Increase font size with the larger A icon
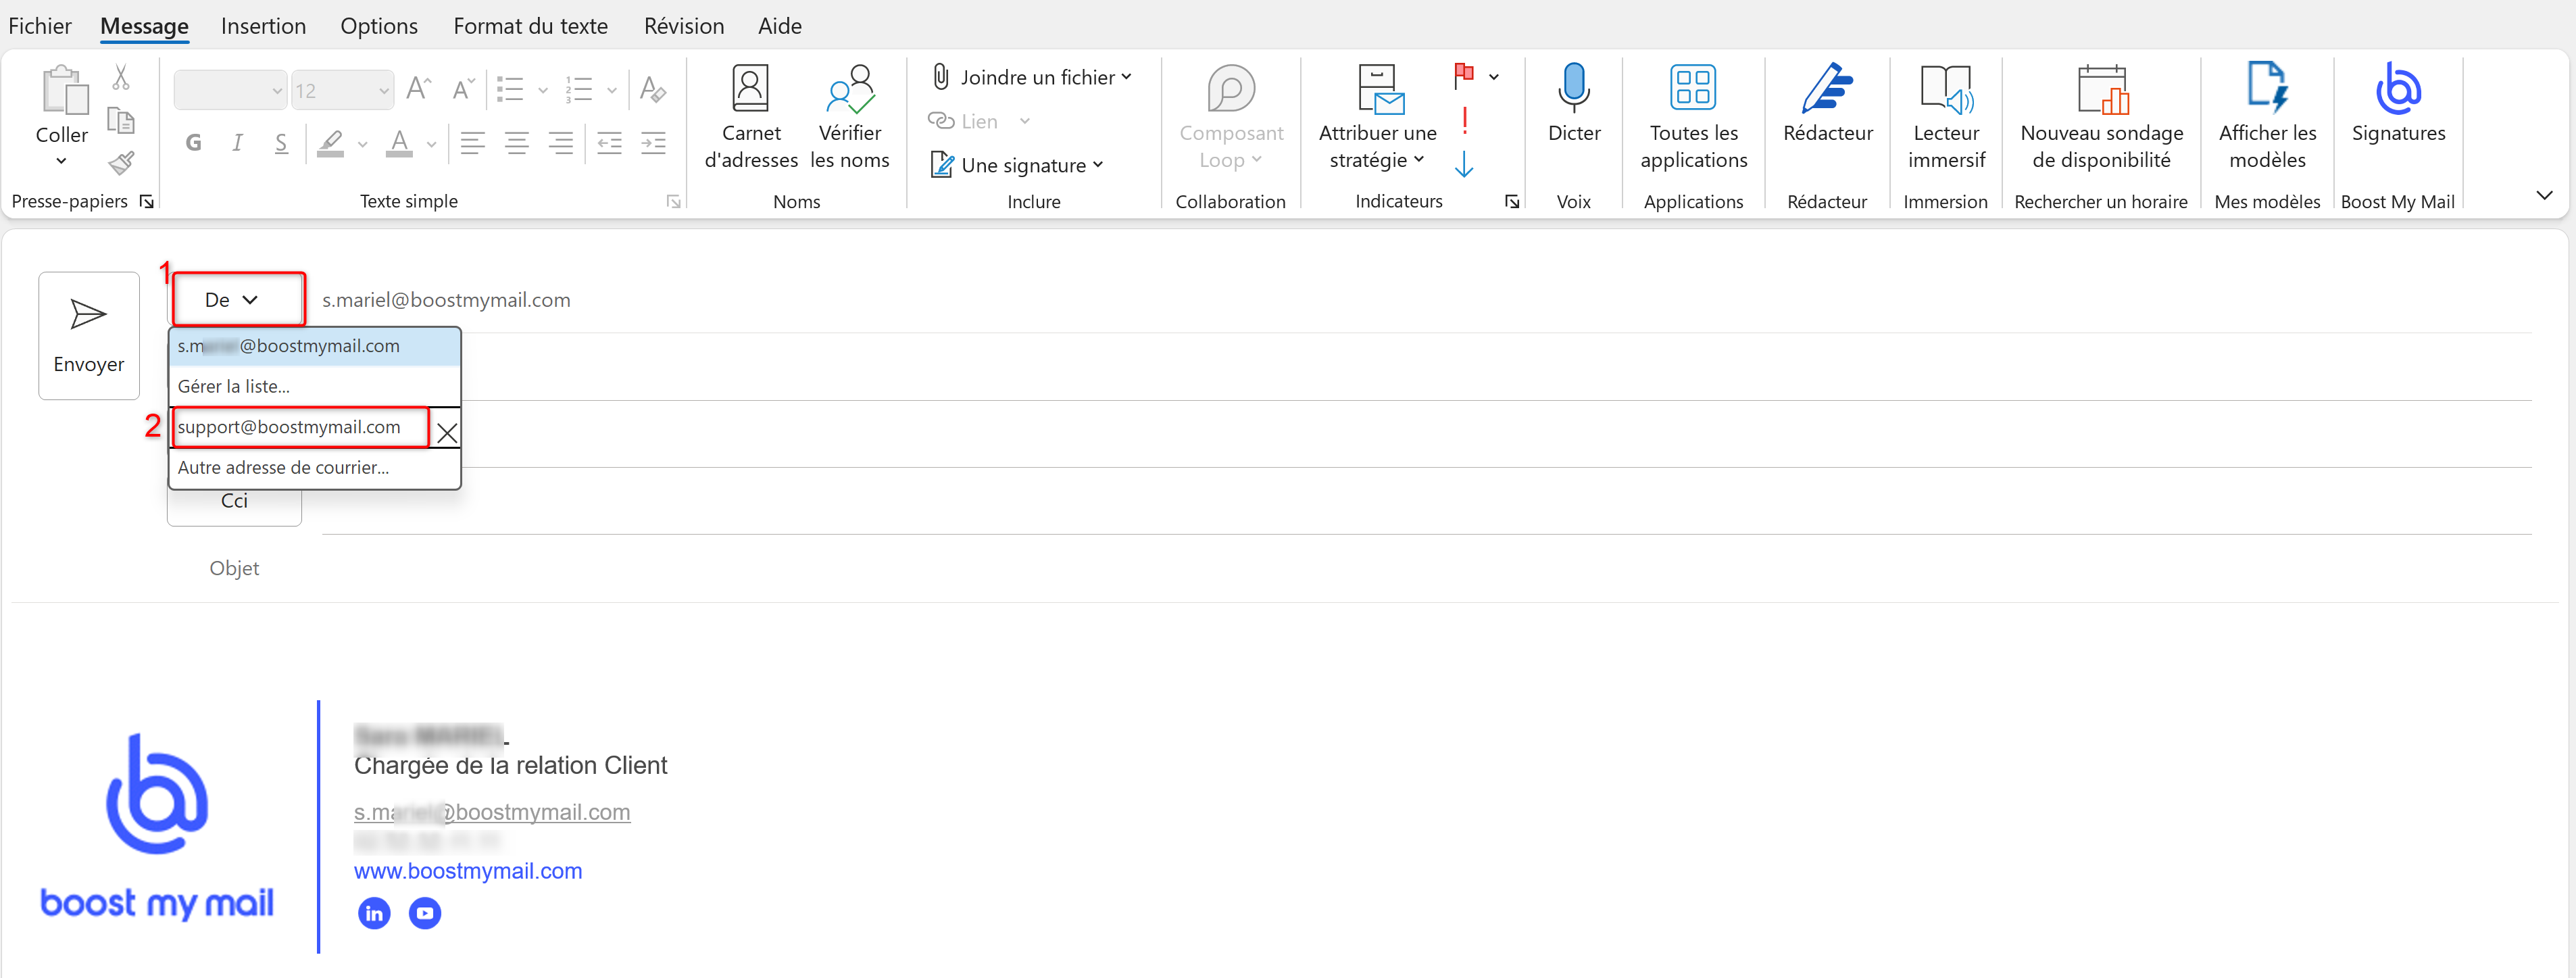The height and width of the screenshot is (978, 2576). pos(418,89)
